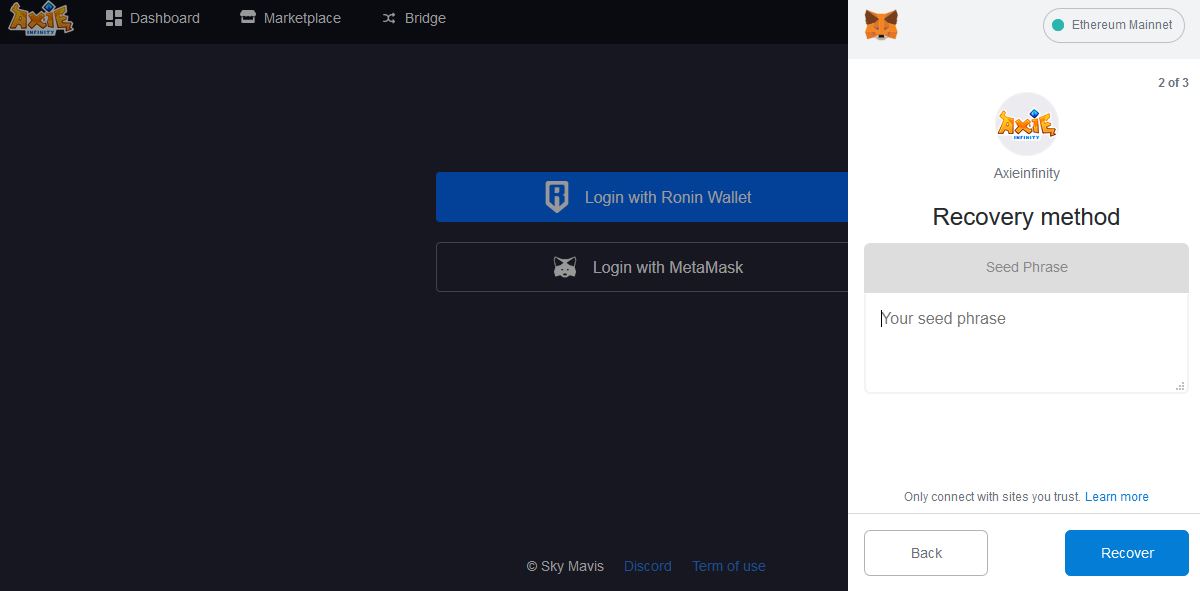Click the © Sky Mavis footer text
Viewport: 1200px width, 591px height.
tap(565, 566)
